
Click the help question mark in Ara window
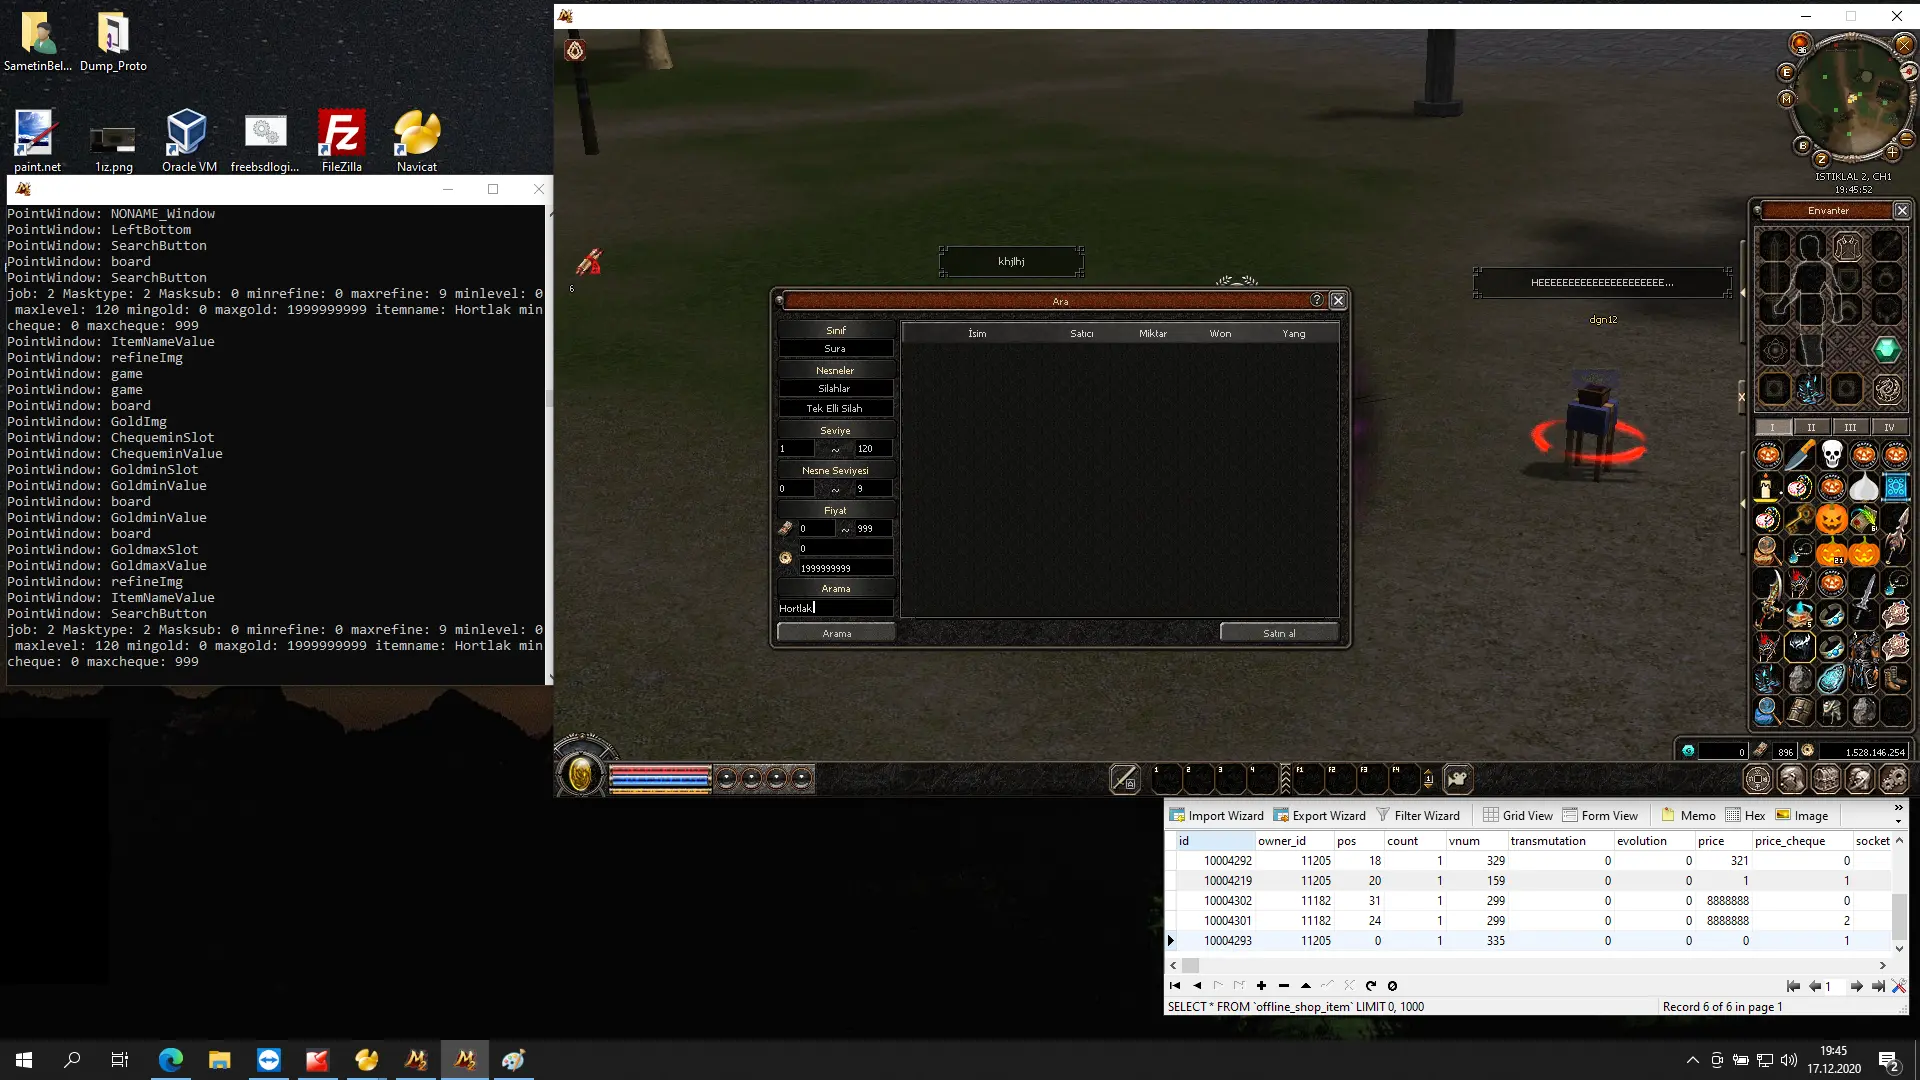click(x=1316, y=301)
